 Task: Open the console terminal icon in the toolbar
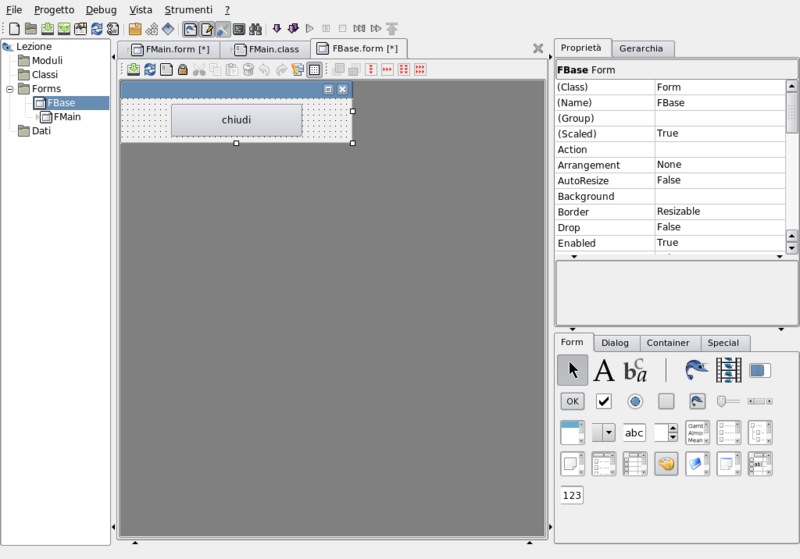(239, 29)
